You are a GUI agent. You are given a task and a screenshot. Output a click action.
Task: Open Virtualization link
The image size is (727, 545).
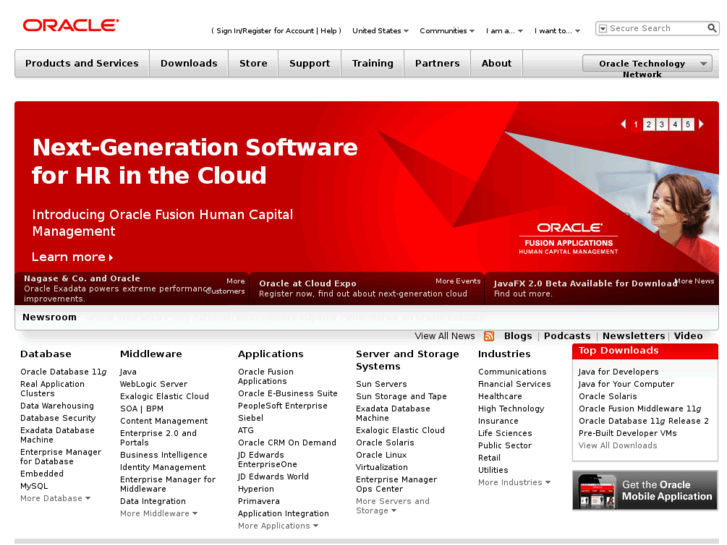(x=382, y=467)
